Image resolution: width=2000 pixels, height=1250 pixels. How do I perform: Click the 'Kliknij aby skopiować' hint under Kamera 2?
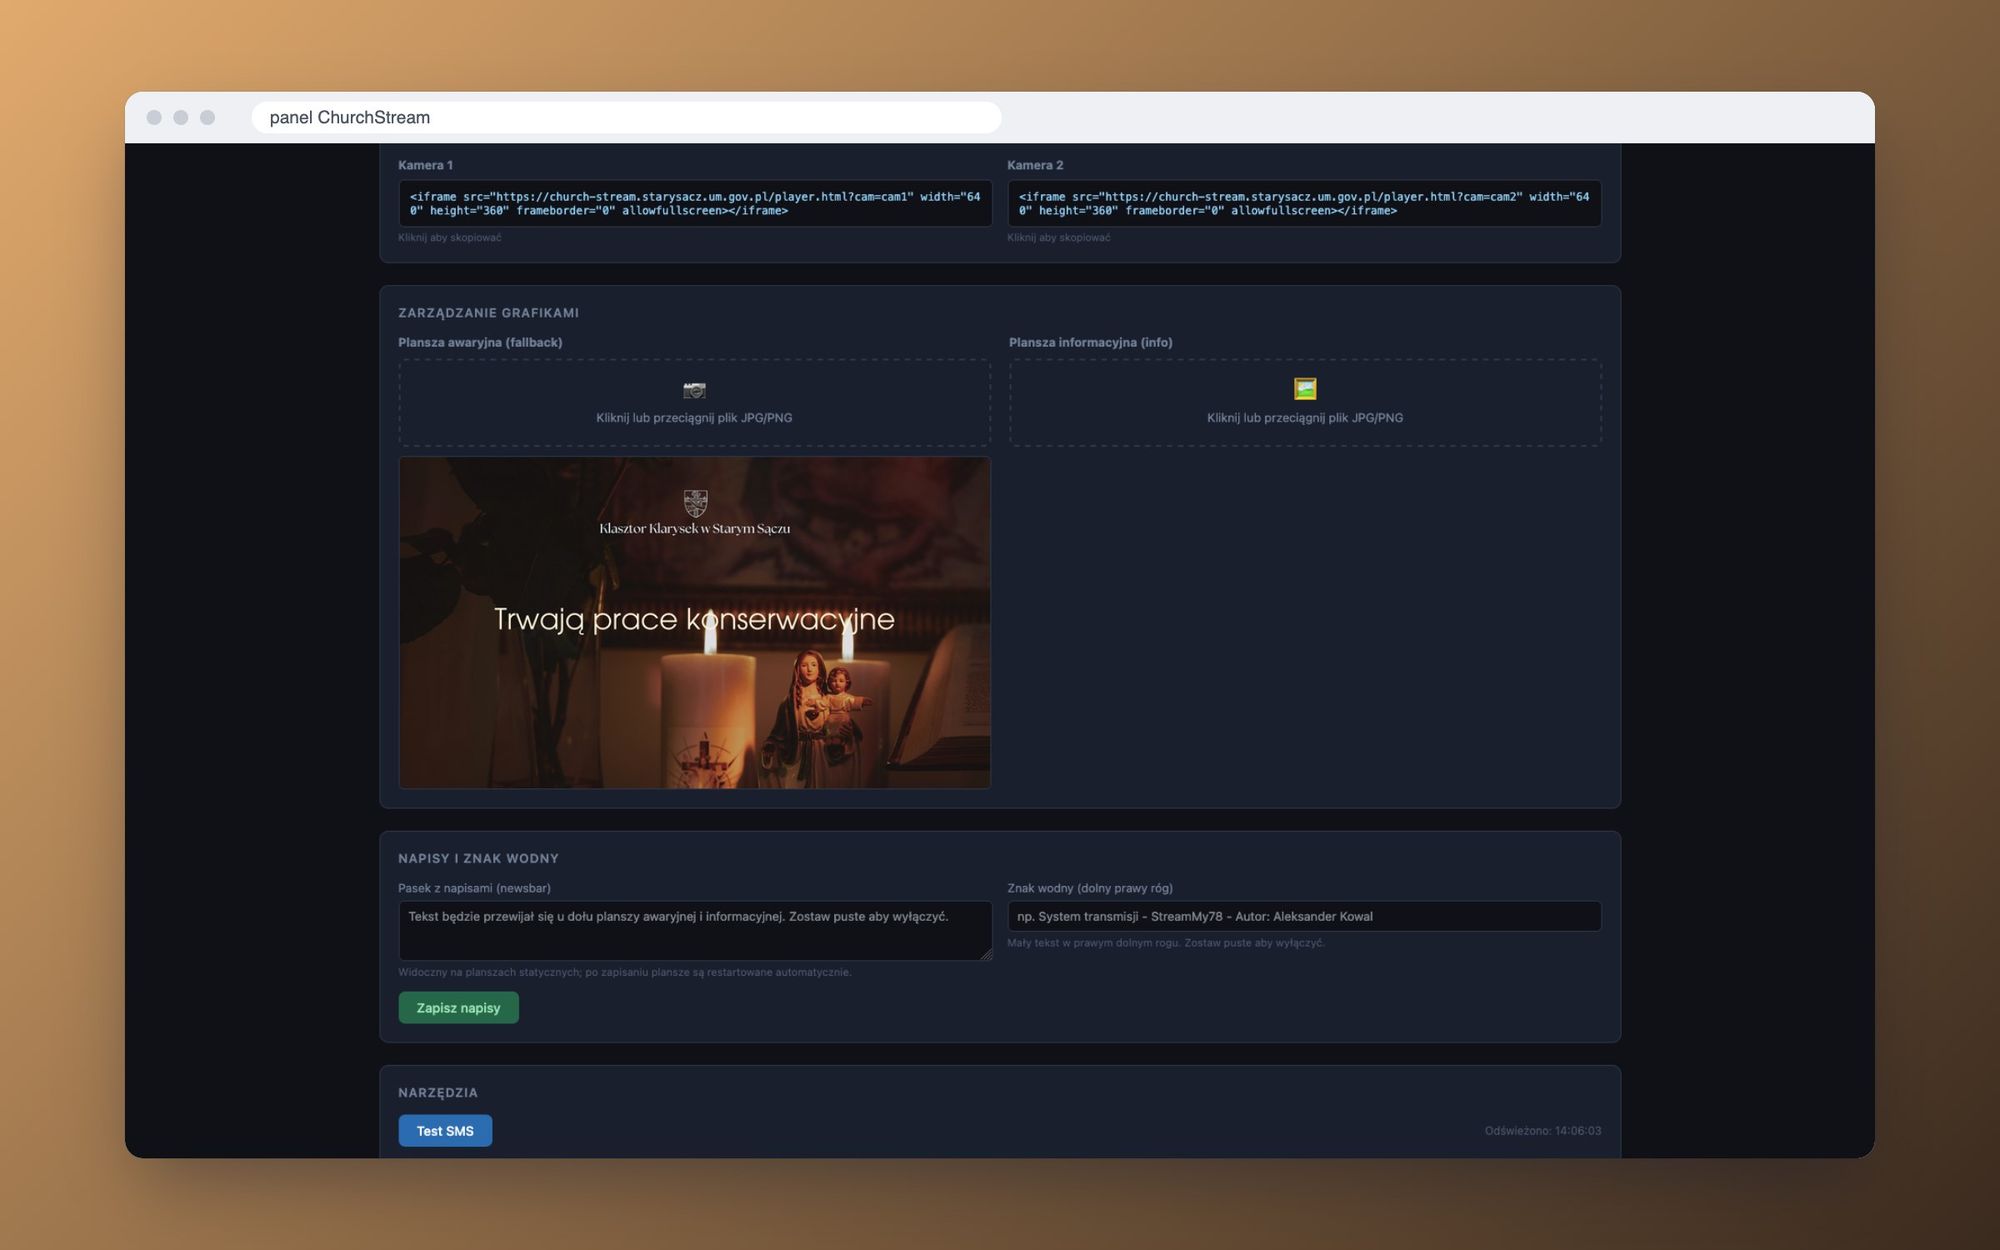1058,238
